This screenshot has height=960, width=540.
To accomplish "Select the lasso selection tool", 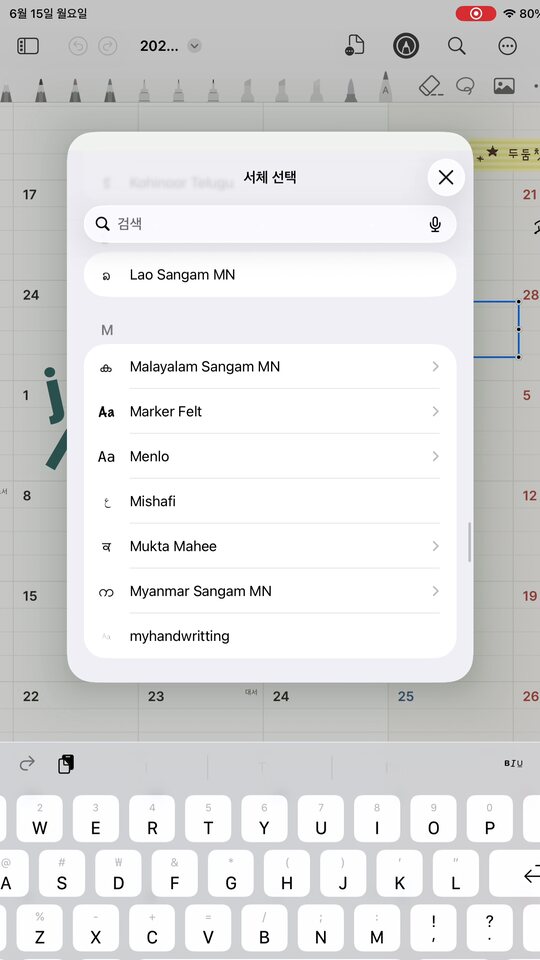I will [x=466, y=86].
